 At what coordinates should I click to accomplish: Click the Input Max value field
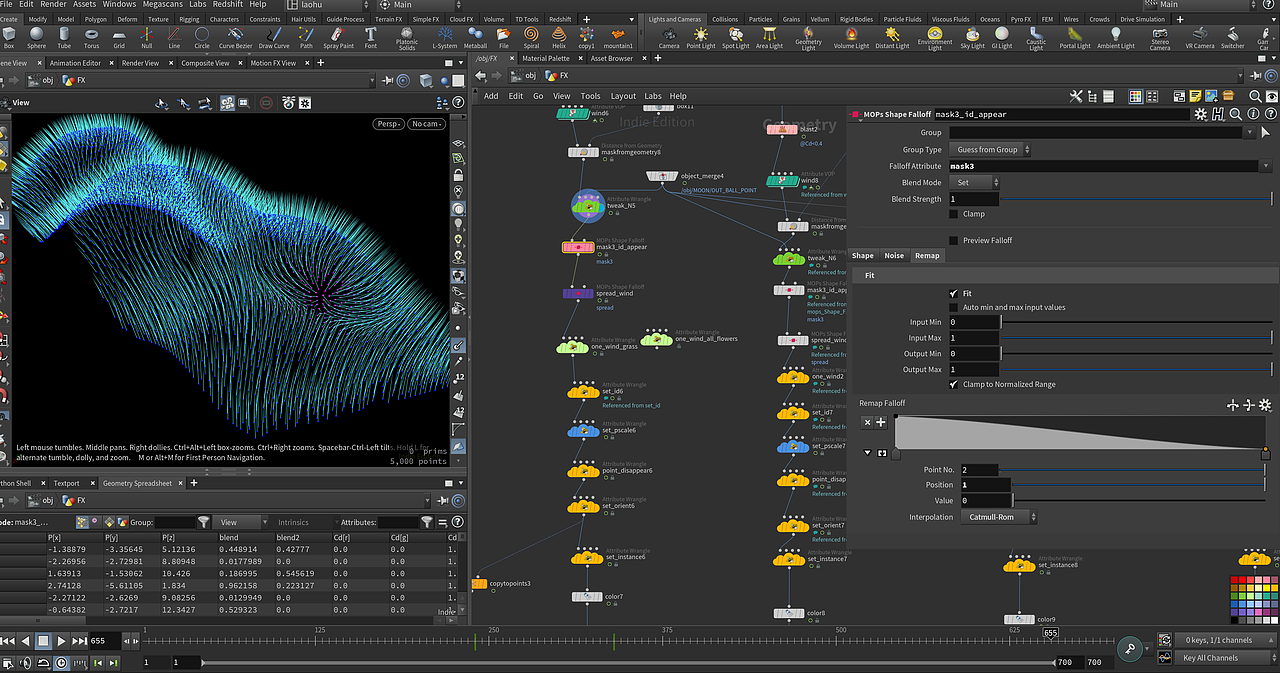(x=974, y=338)
